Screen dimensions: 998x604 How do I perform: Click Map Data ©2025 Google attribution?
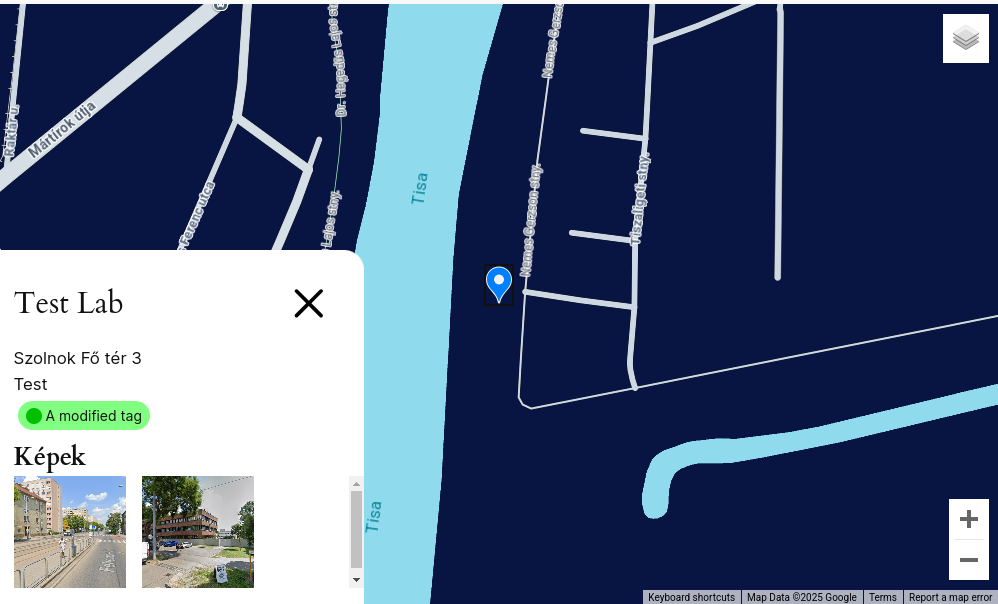801,597
